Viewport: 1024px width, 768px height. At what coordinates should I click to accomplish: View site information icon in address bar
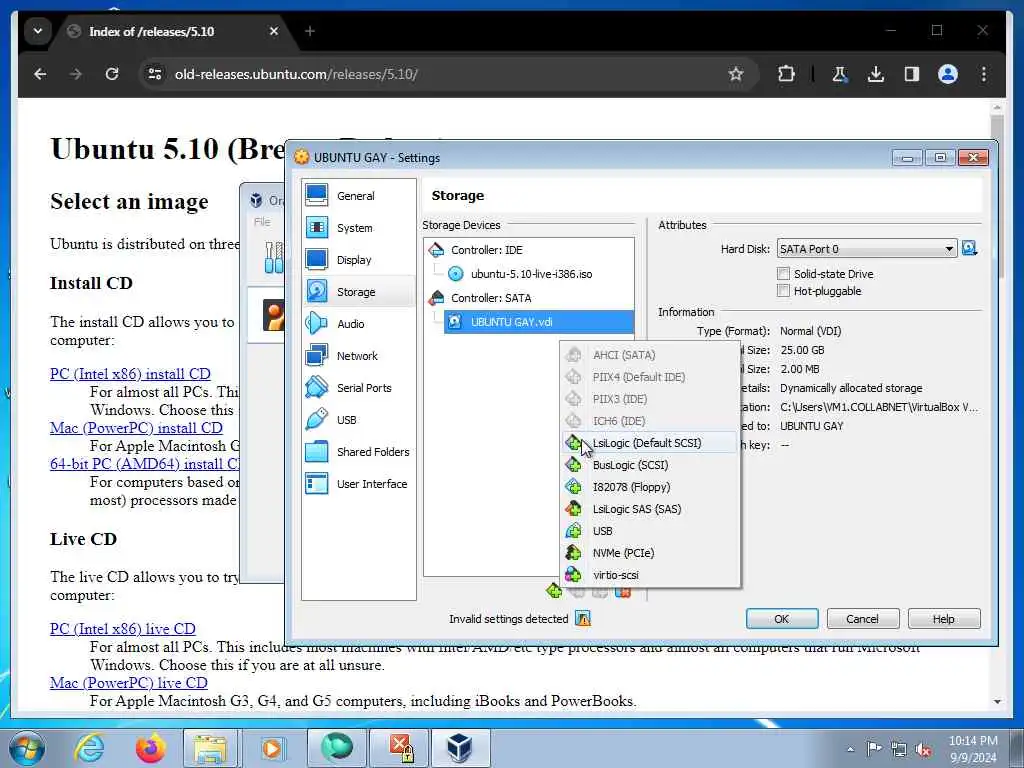(x=155, y=74)
